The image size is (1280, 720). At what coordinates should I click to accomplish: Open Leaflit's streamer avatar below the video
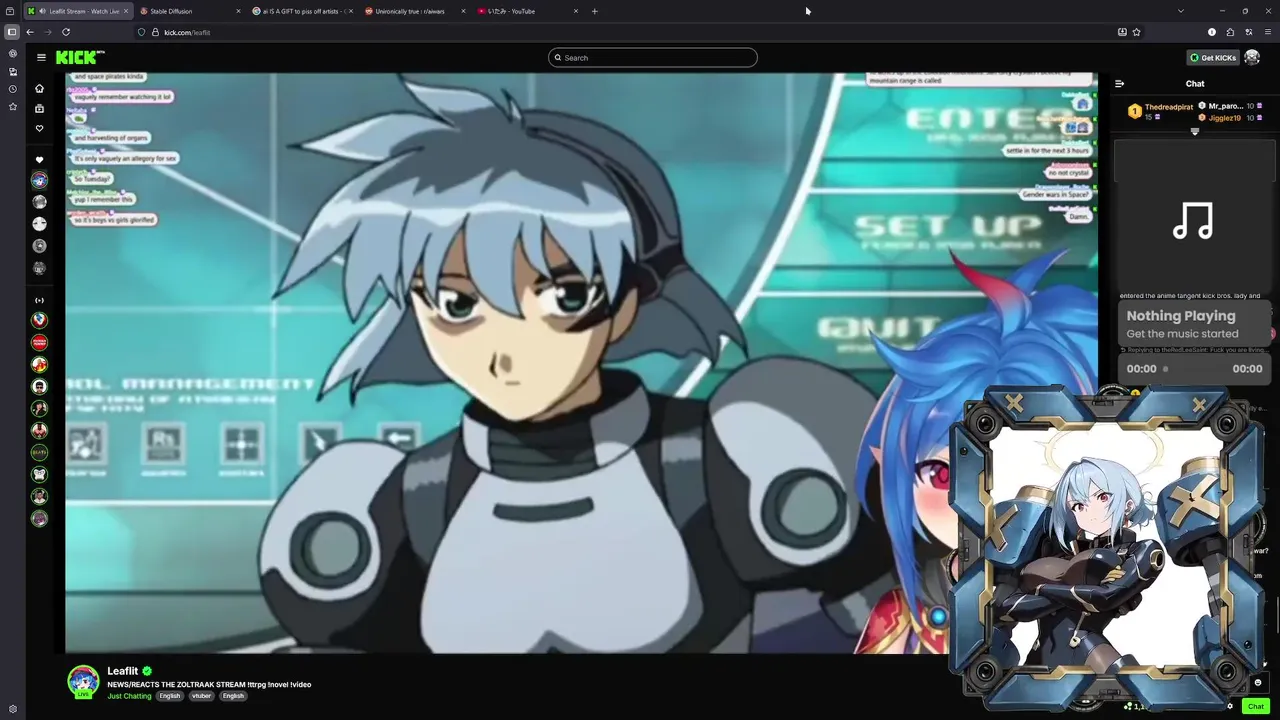click(83, 680)
